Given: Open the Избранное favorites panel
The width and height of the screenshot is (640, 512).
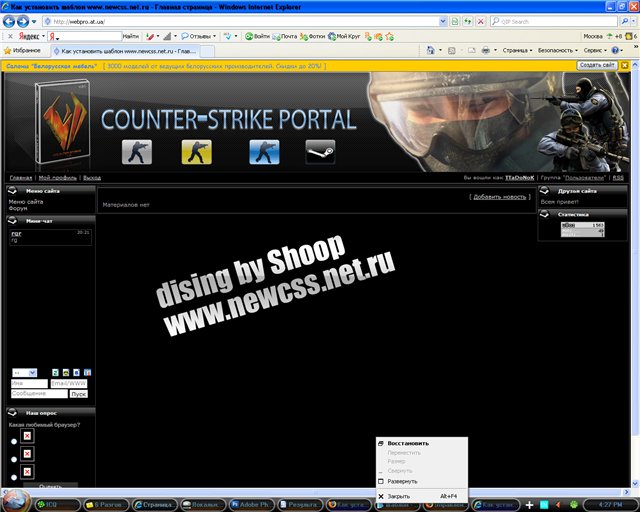Looking at the screenshot, I should click(x=22, y=51).
